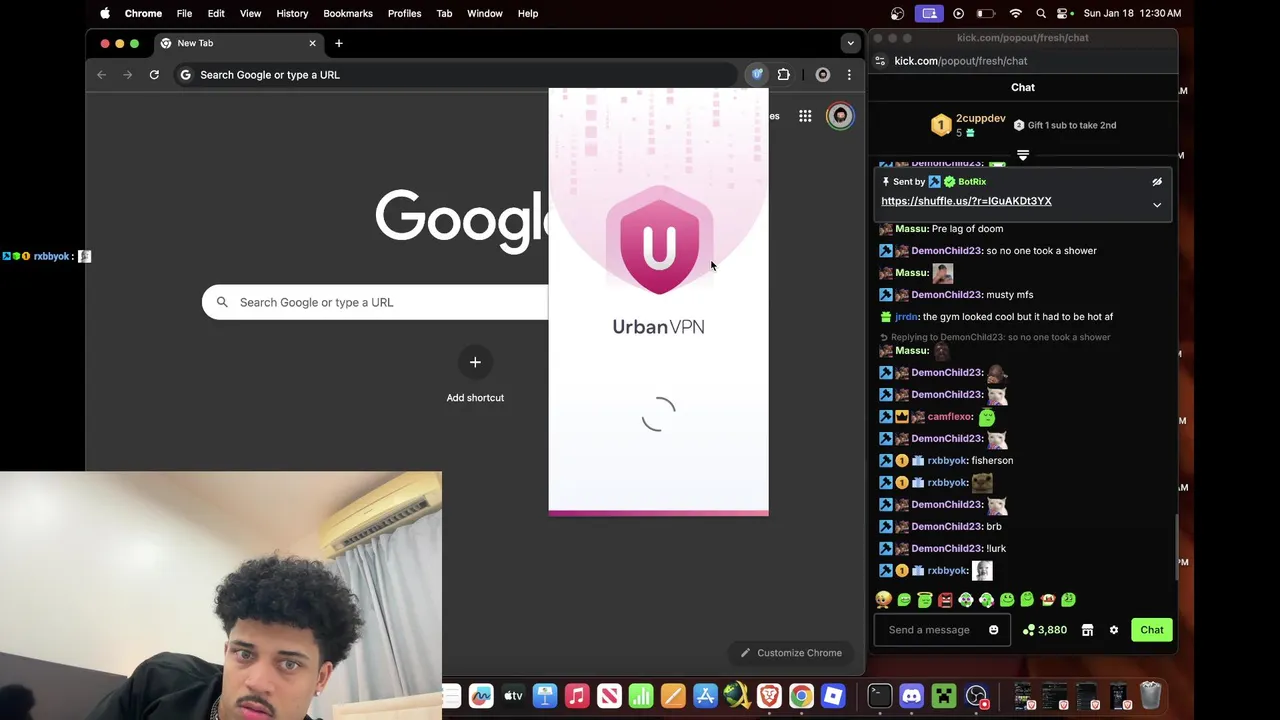Open the Google apps grid

805,116
